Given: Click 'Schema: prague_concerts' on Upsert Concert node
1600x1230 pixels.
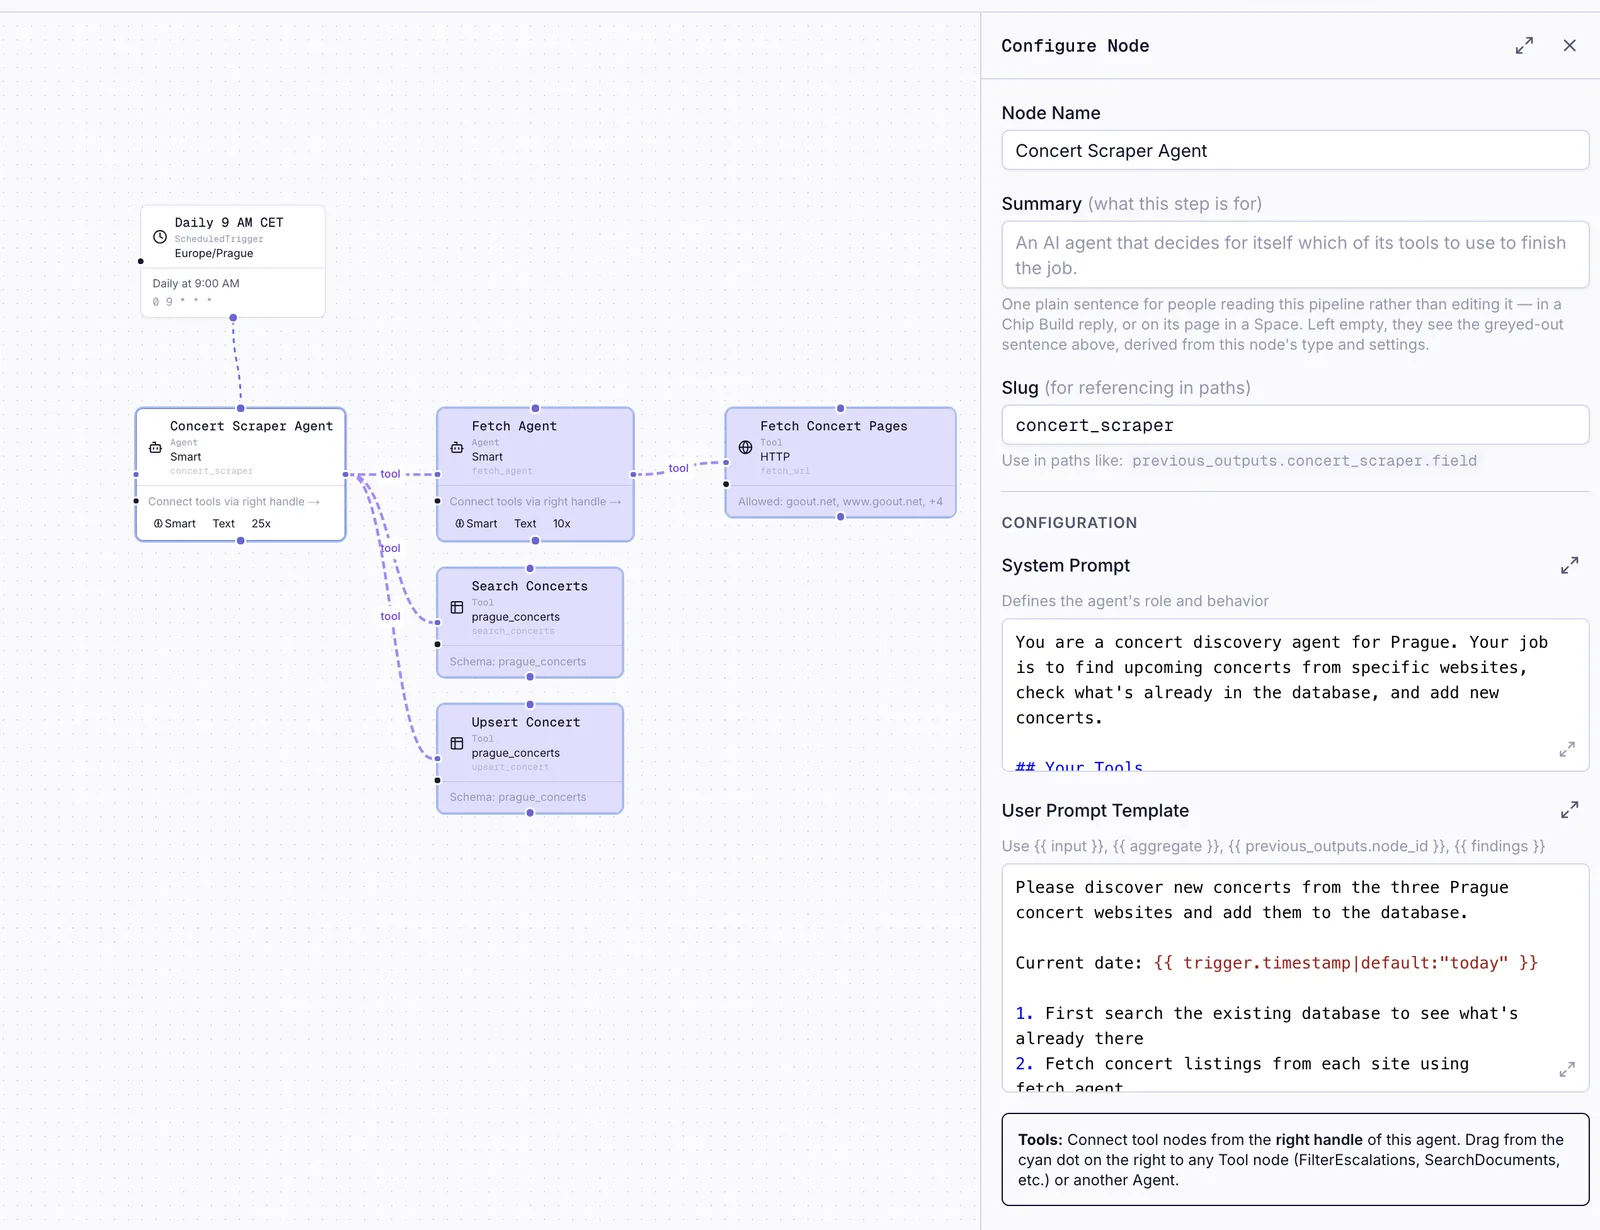Looking at the screenshot, I should [518, 797].
